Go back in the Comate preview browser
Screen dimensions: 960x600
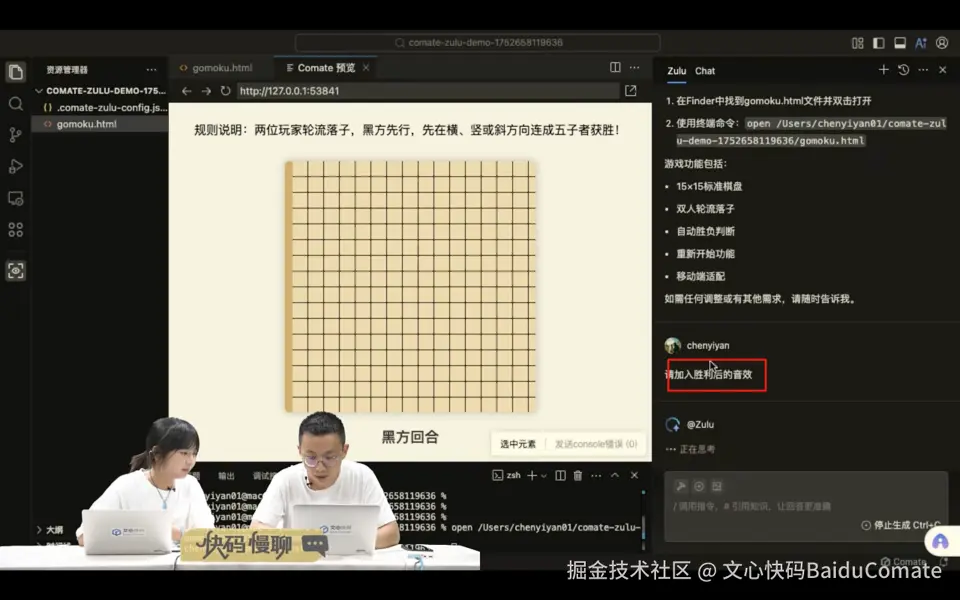click(187, 91)
